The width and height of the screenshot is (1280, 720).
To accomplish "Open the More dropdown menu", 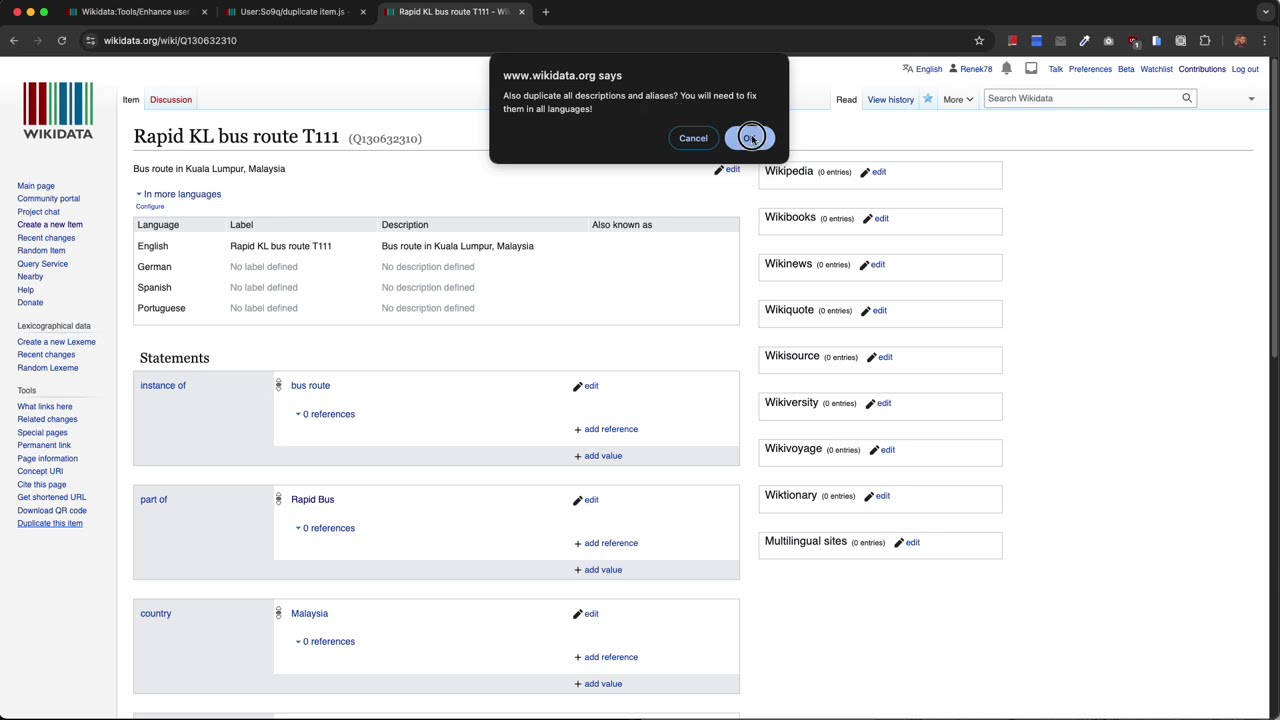I will coord(958,99).
